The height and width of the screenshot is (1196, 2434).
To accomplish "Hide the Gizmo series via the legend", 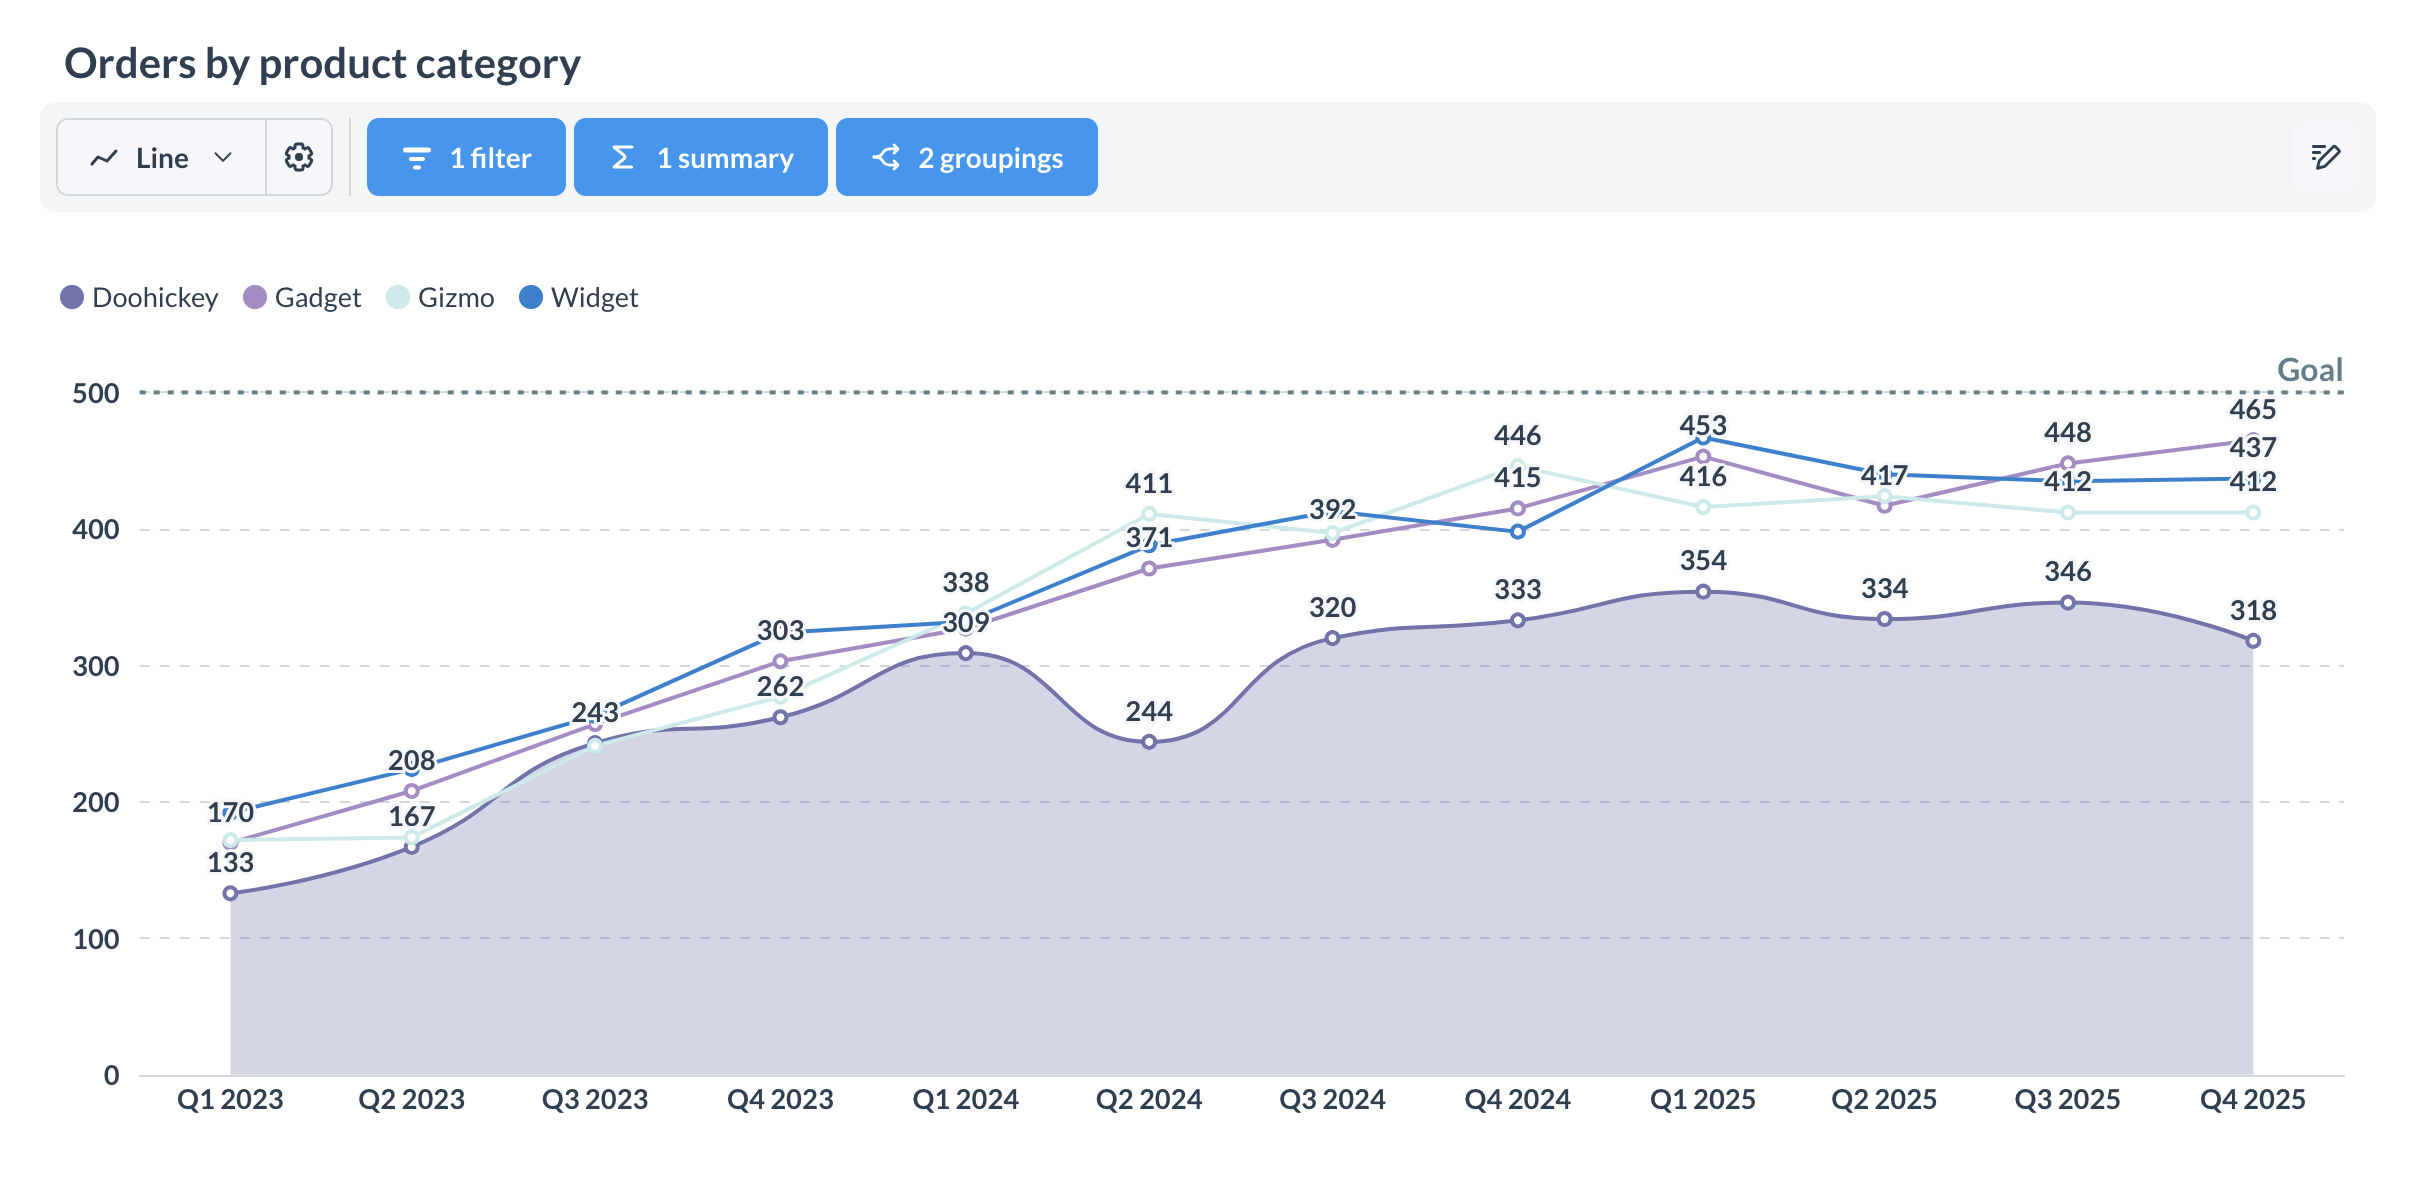I will [x=455, y=298].
